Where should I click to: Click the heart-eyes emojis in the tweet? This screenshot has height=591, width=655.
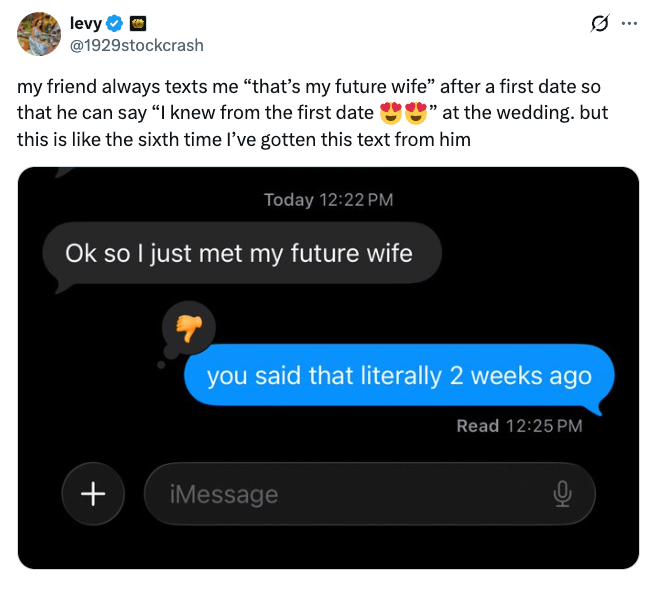(402, 114)
